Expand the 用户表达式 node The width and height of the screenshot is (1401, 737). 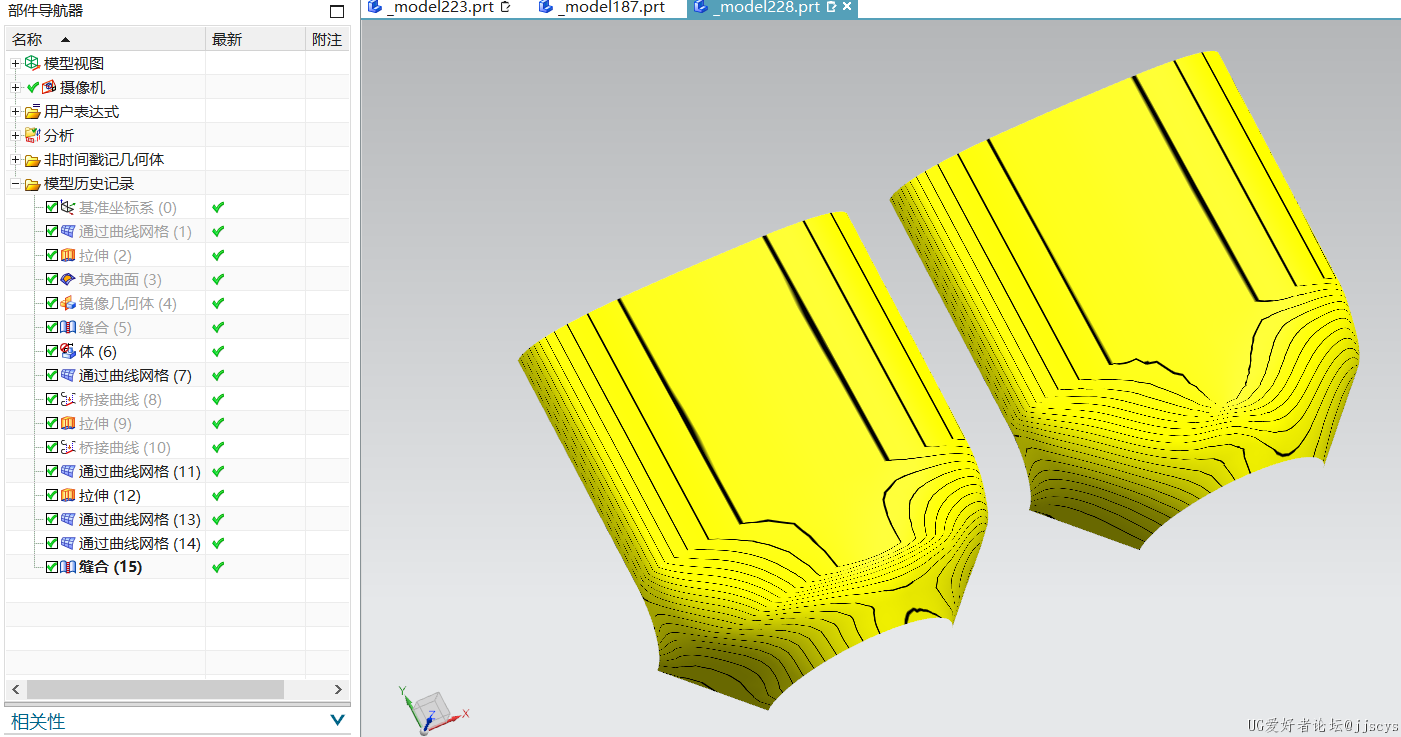pyautogui.click(x=15, y=112)
